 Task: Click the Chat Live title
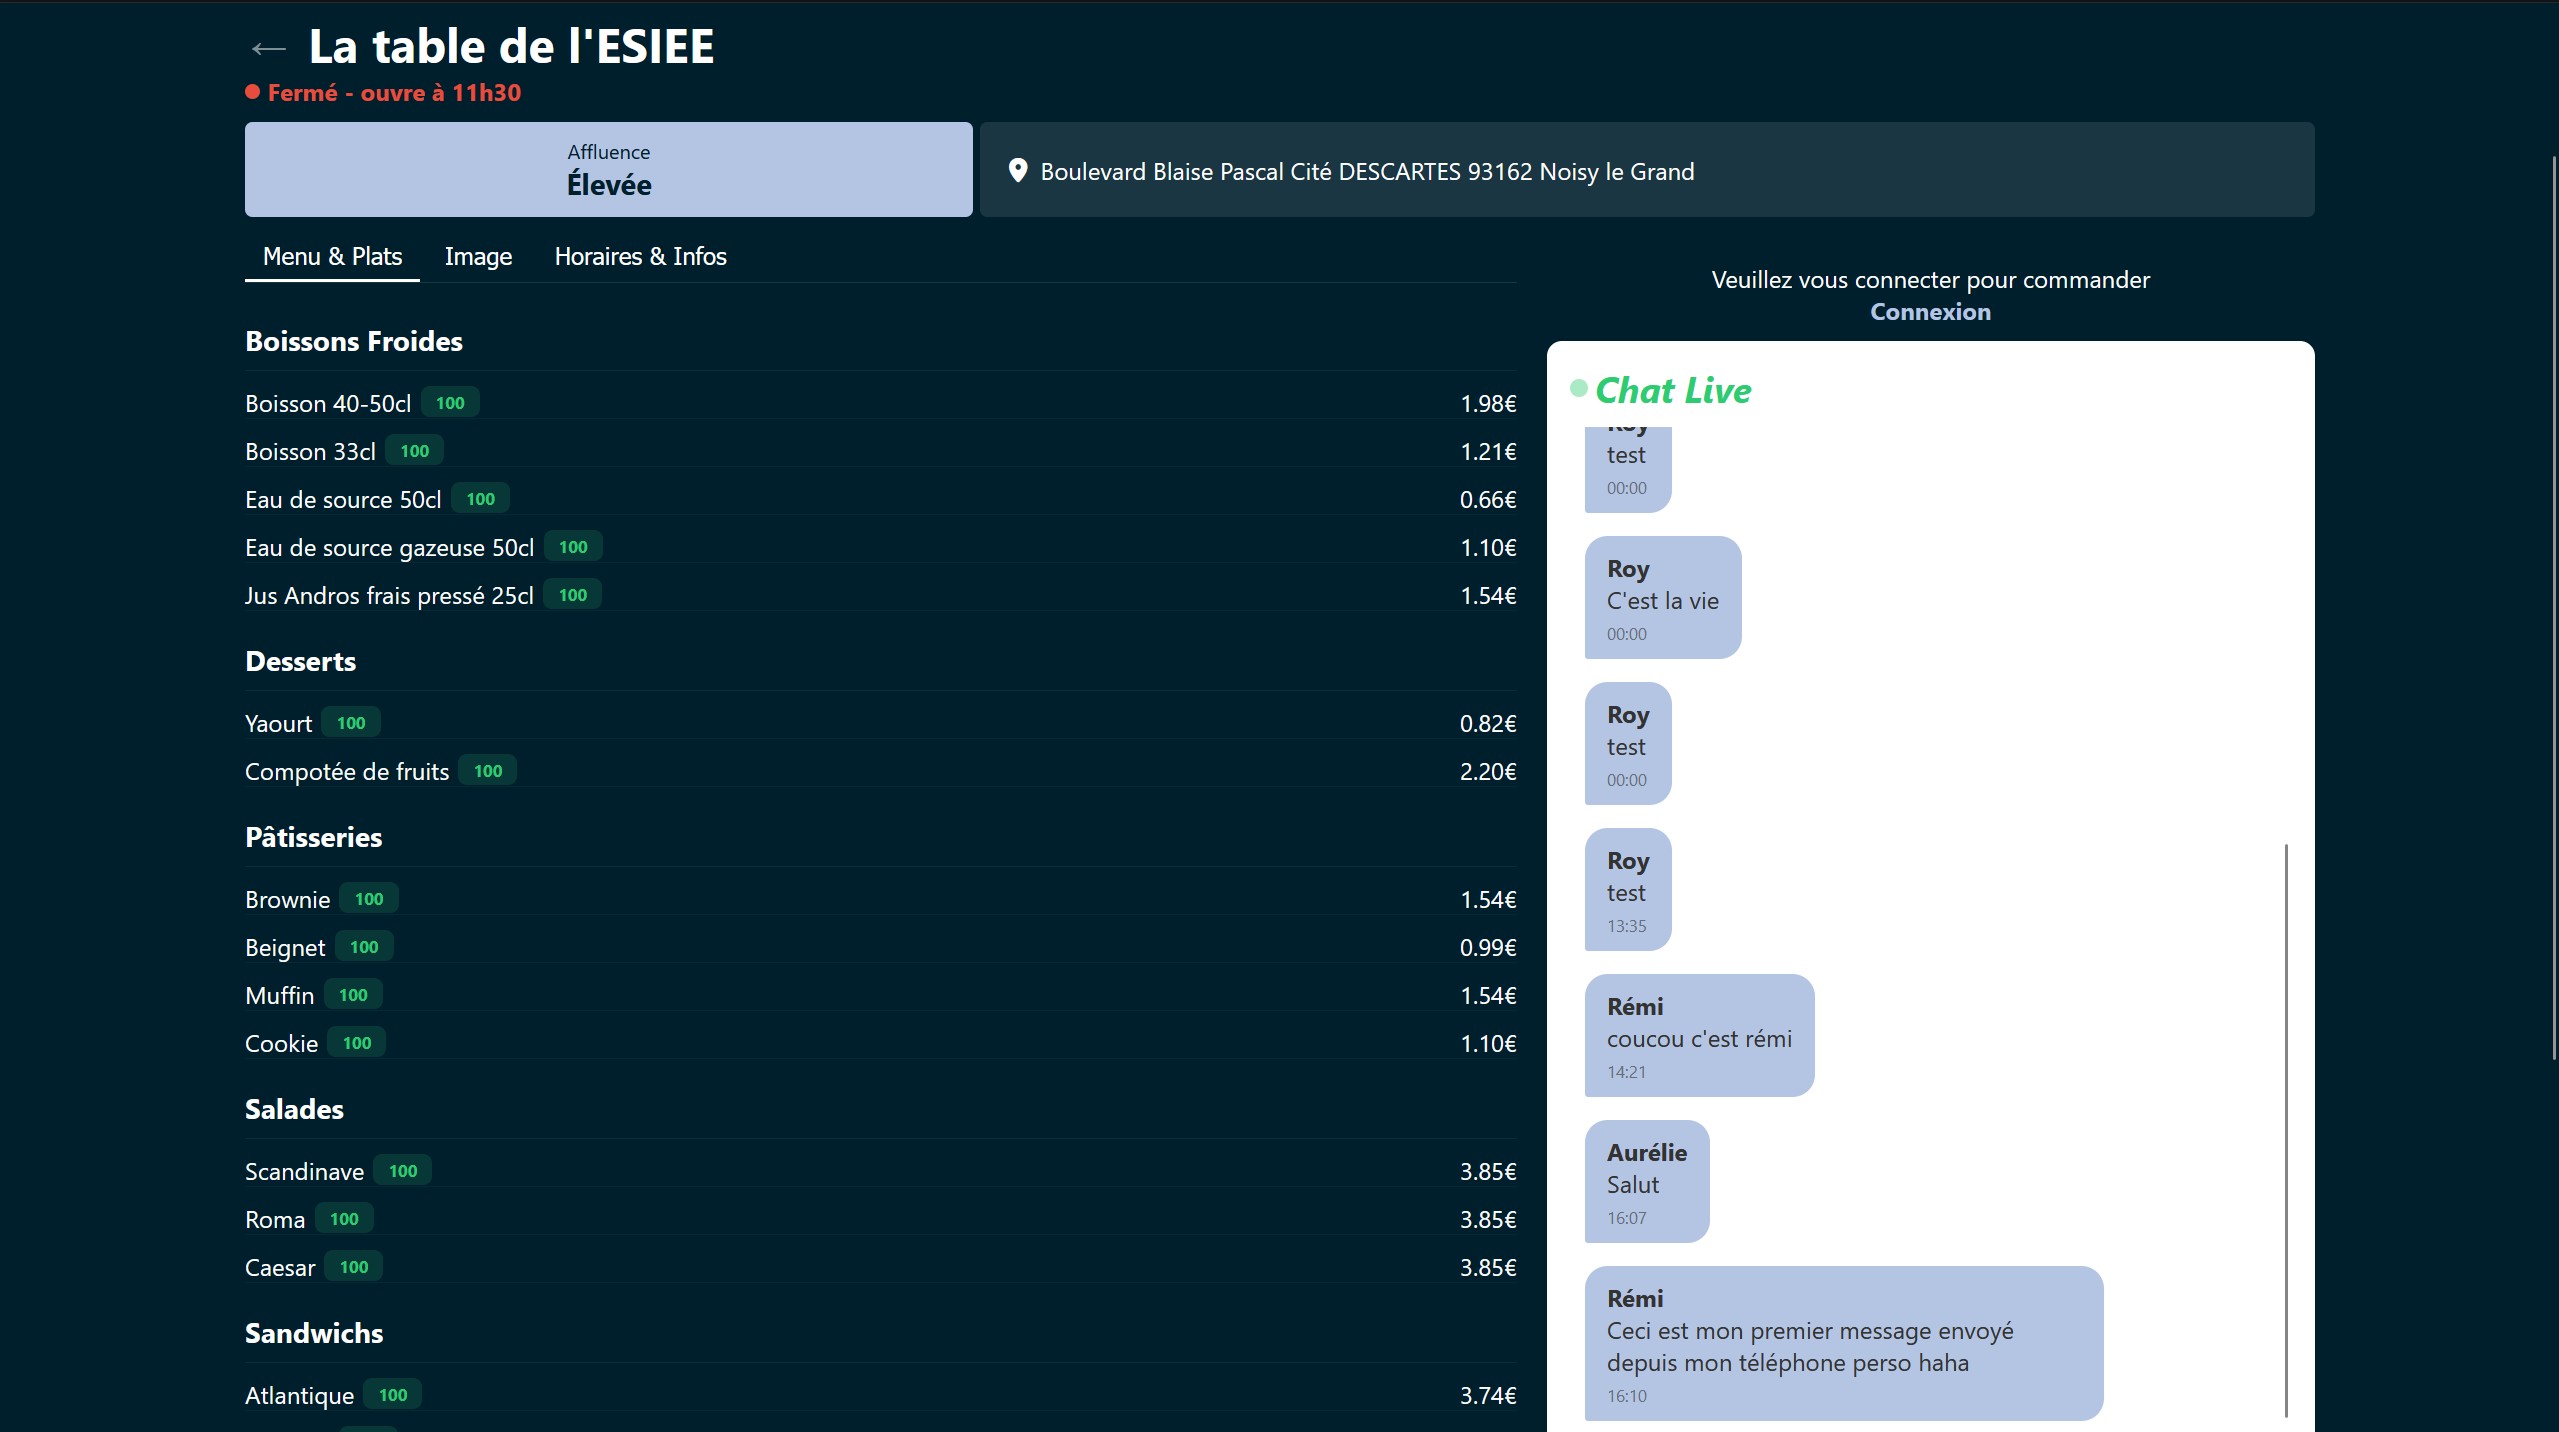coord(1673,390)
